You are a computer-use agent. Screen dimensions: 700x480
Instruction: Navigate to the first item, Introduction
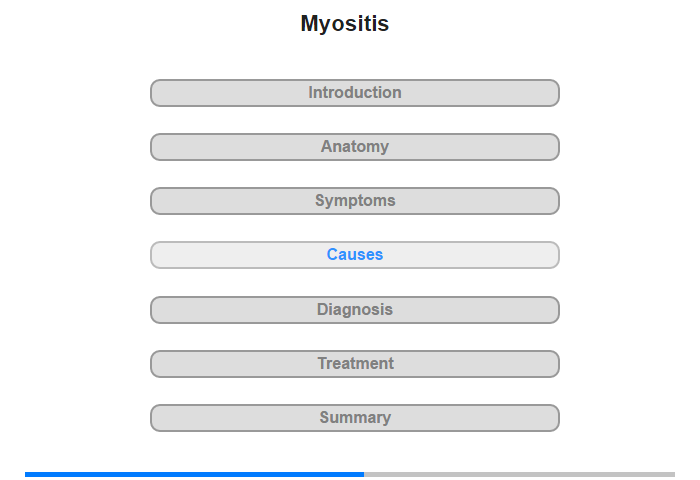pos(355,93)
